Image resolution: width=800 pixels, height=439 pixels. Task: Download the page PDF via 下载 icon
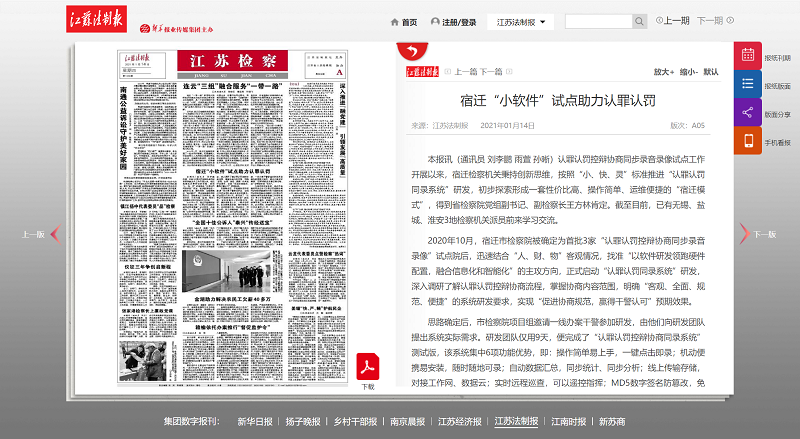[x=368, y=368]
